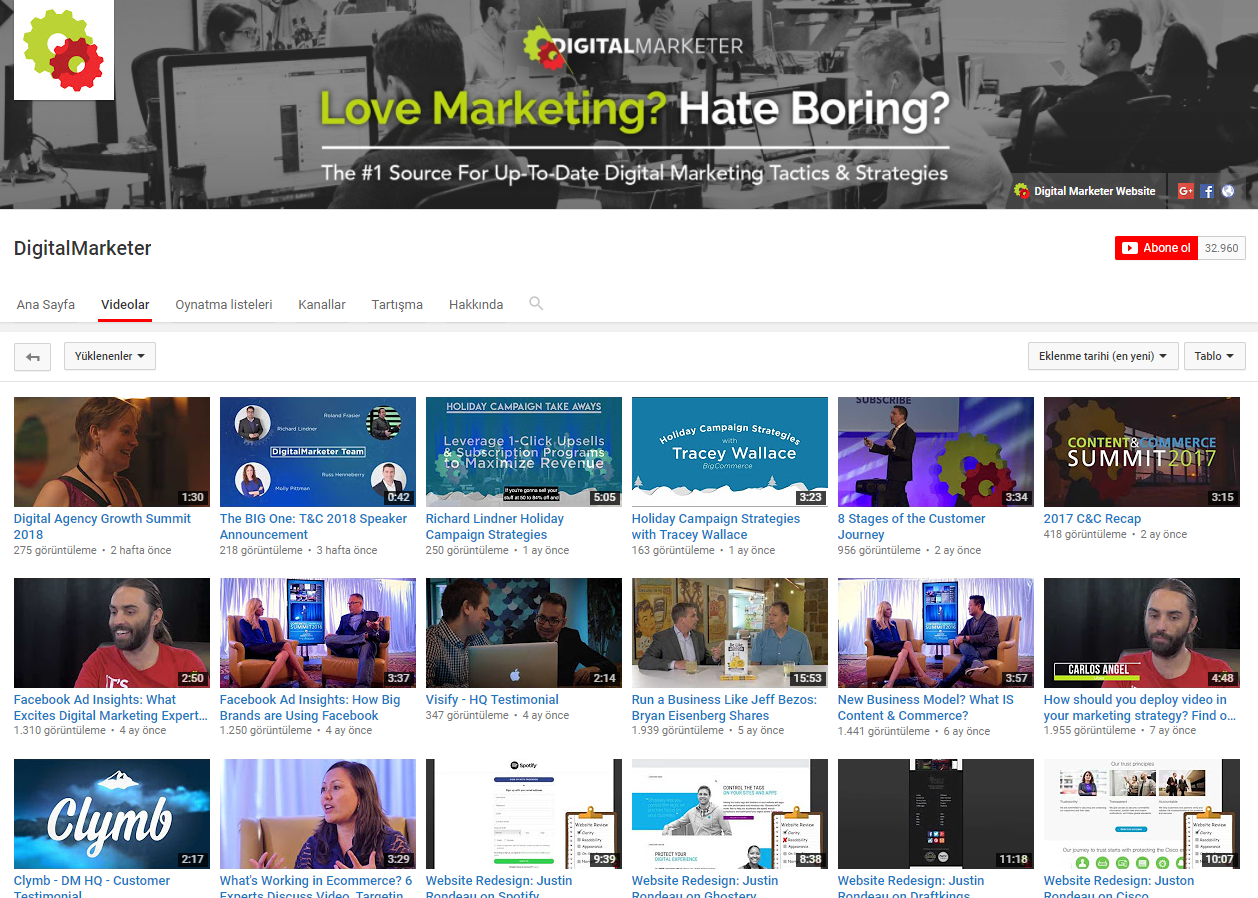Click the channel search magnifier icon
Viewport: 1258px width, 898px height.
tap(536, 303)
